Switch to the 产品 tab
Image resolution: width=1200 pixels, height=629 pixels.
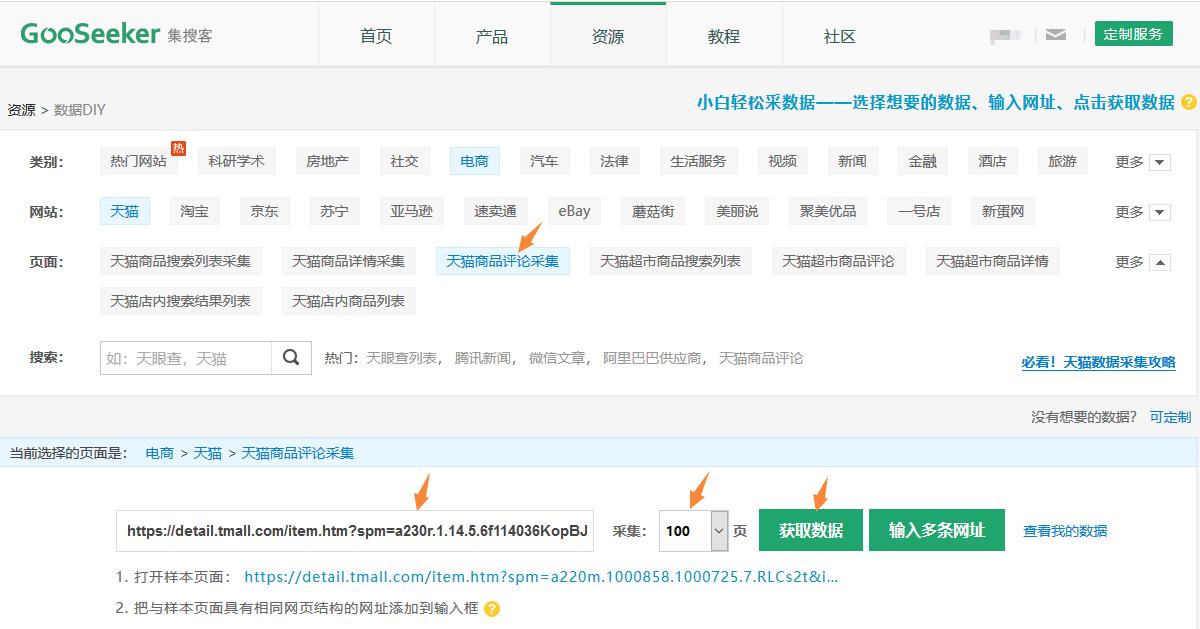(492, 33)
